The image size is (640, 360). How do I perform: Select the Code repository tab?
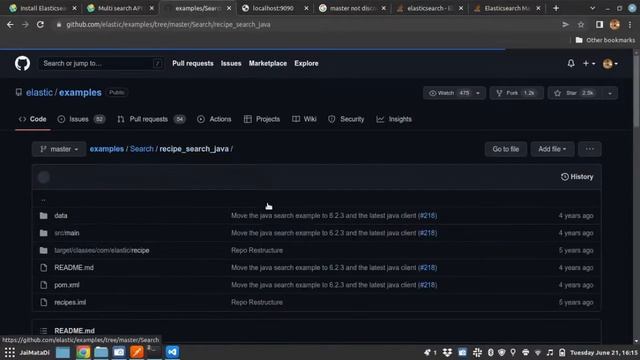pos(33,119)
